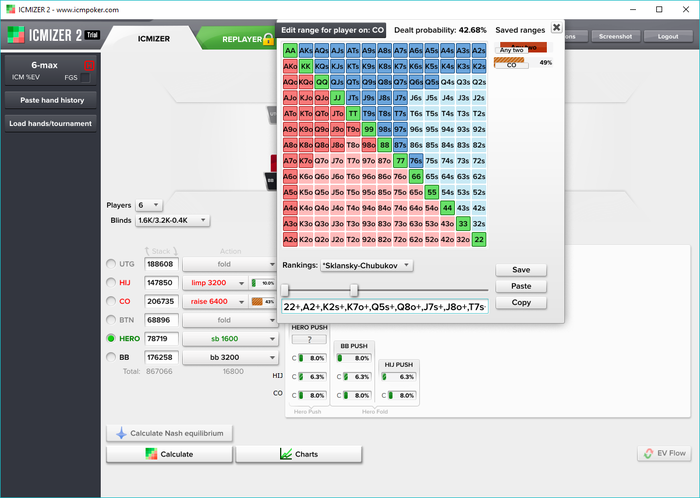Toggle FGS checkbox

coord(85,78)
